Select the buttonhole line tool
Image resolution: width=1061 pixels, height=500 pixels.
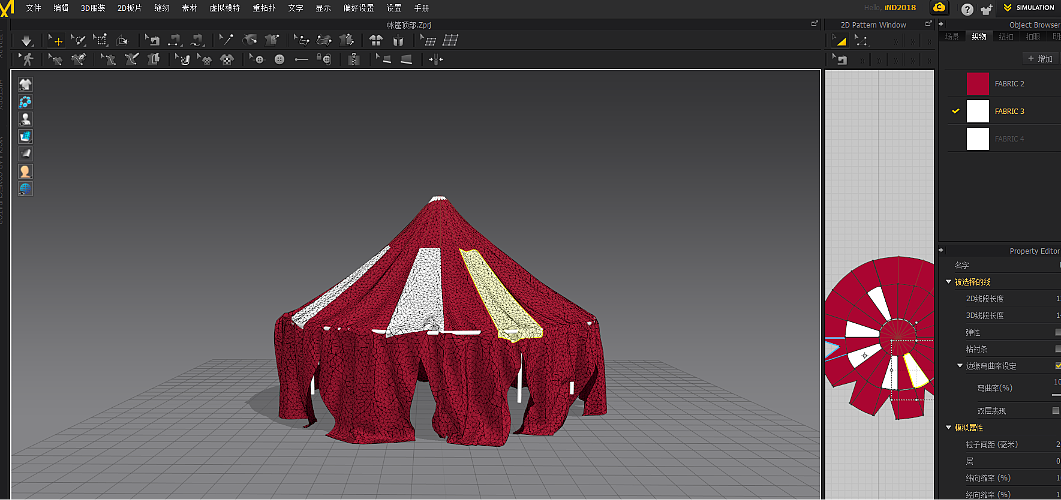pyautogui.click(x=302, y=60)
